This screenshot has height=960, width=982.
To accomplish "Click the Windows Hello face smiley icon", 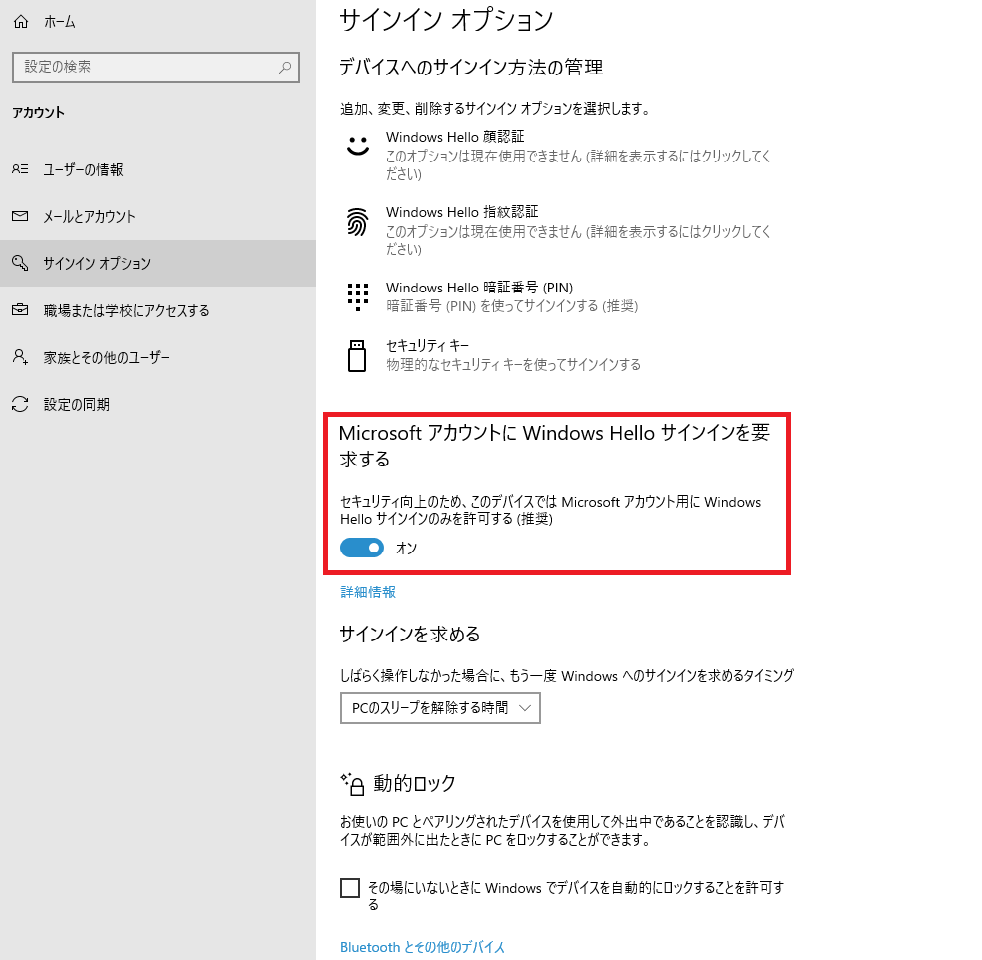I will [x=358, y=147].
